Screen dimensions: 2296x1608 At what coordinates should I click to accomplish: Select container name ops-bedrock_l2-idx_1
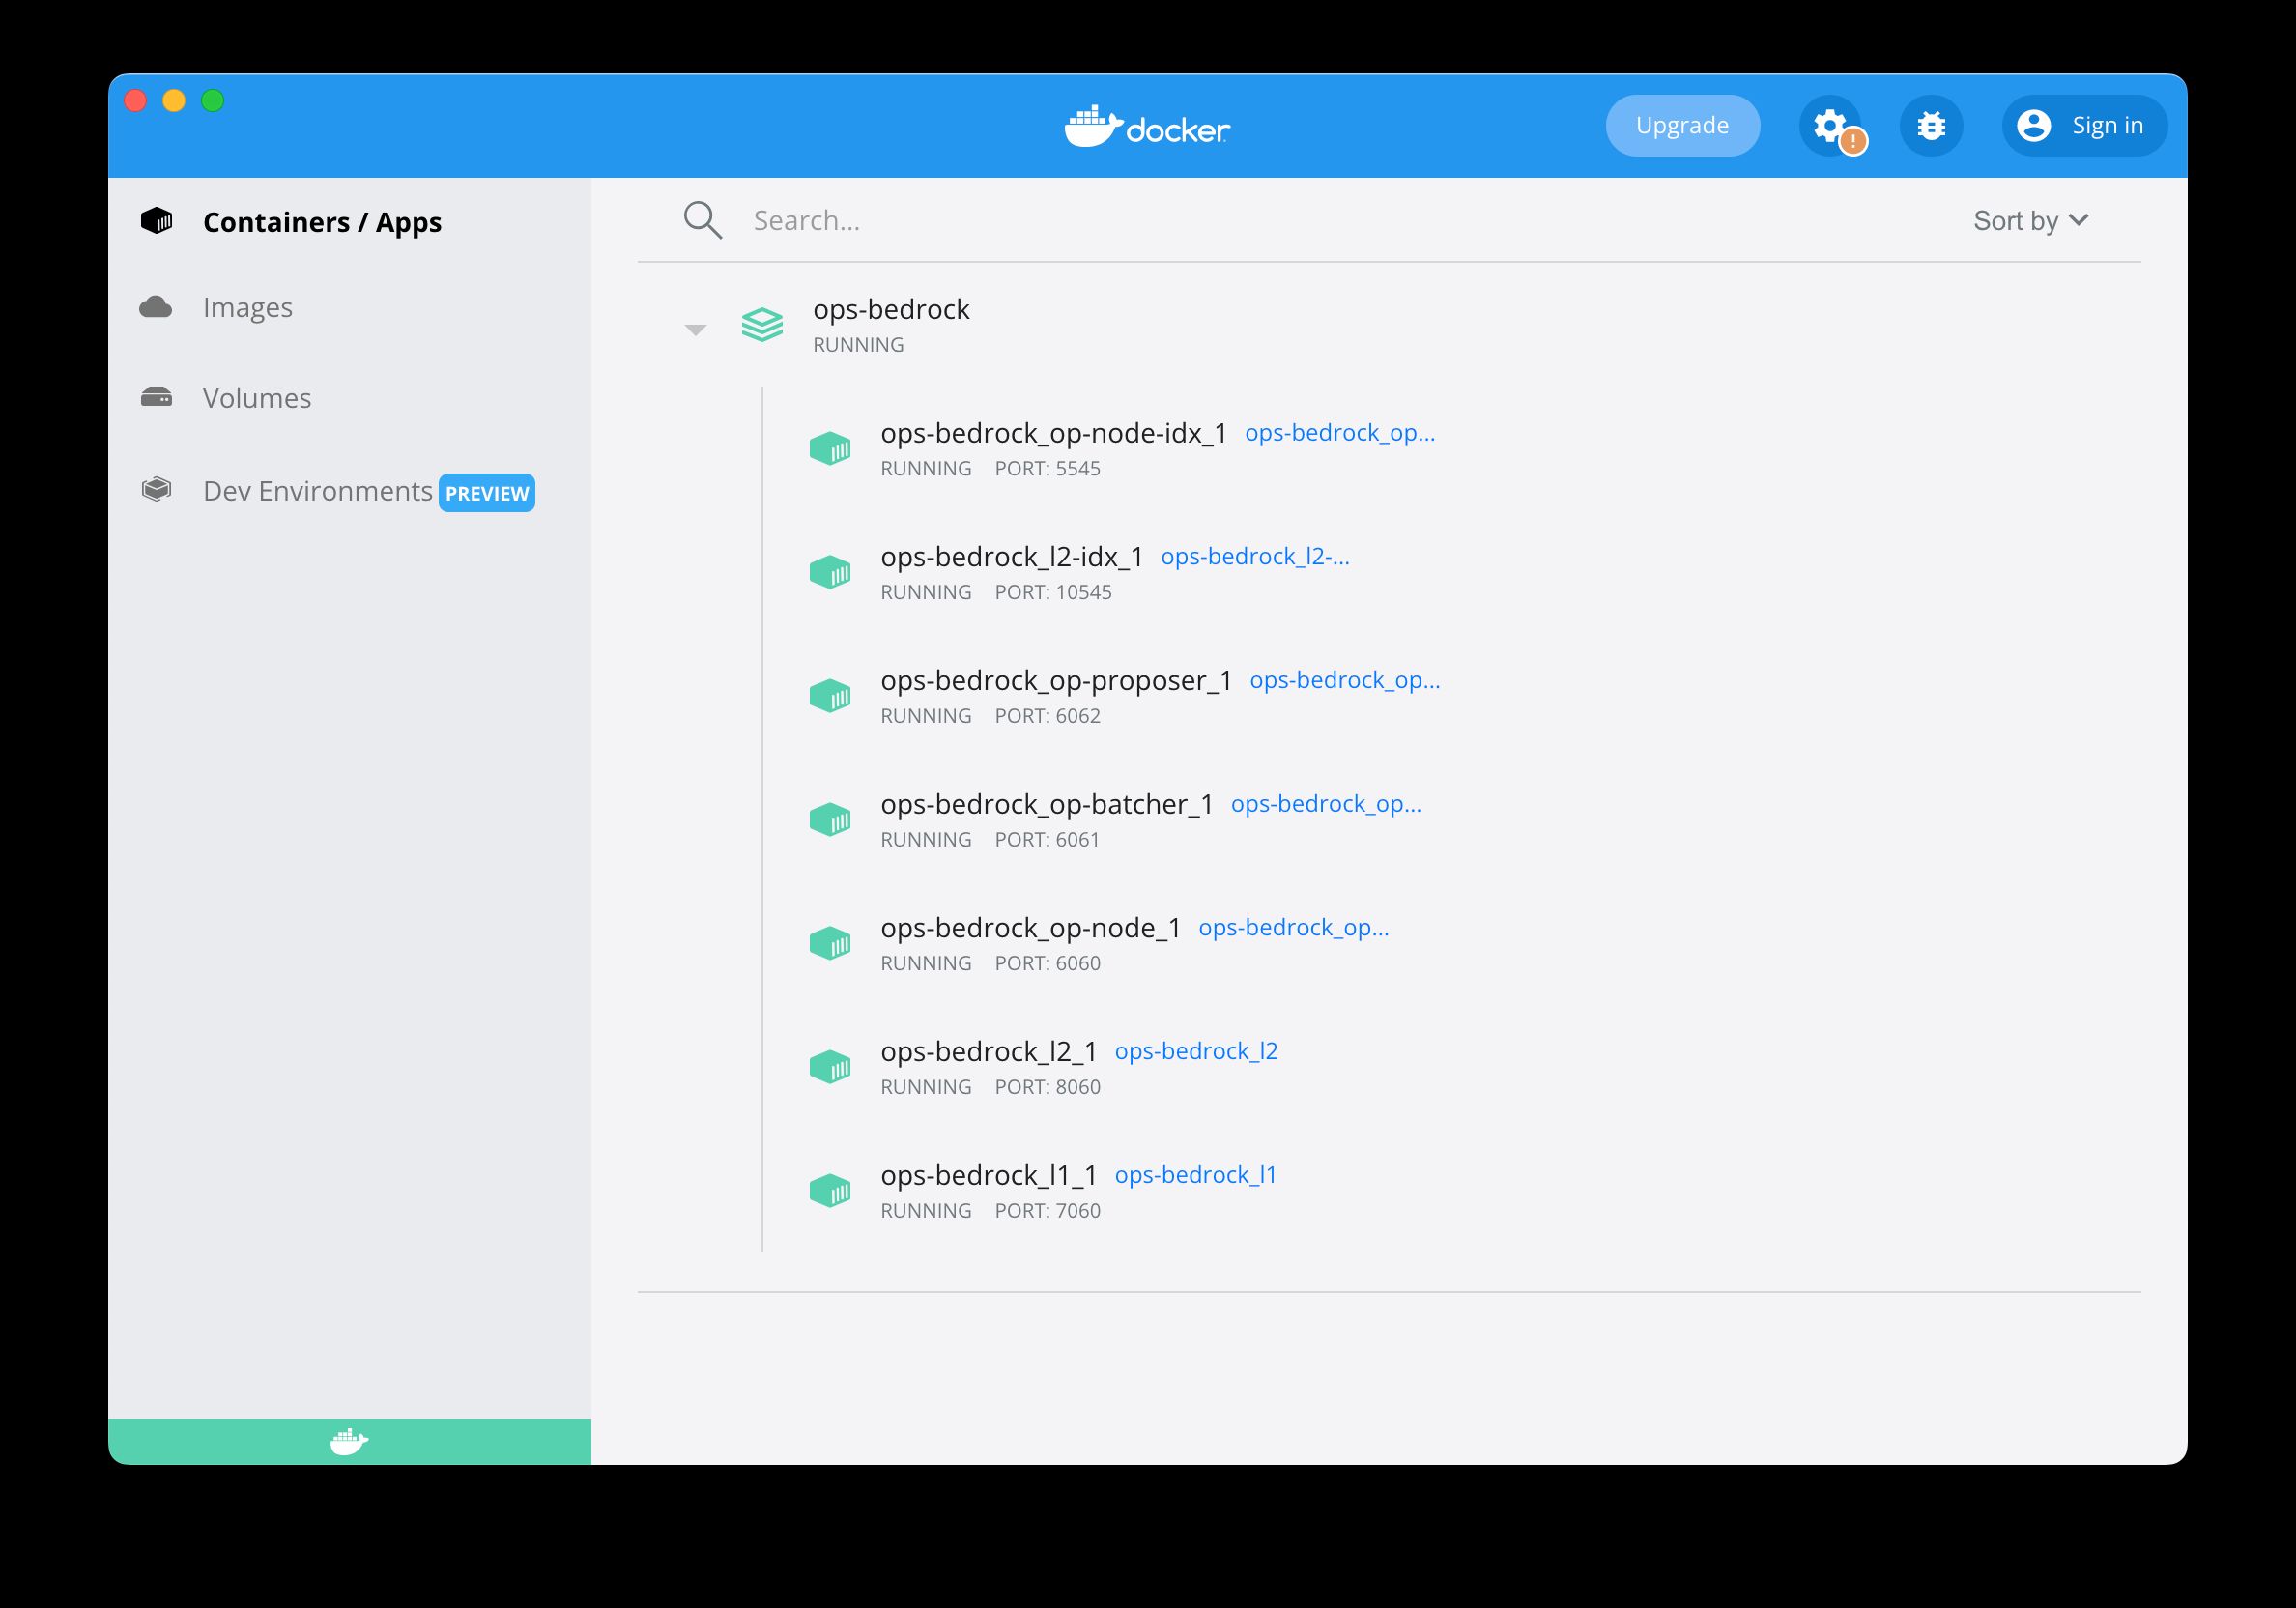coord(1012,558)
